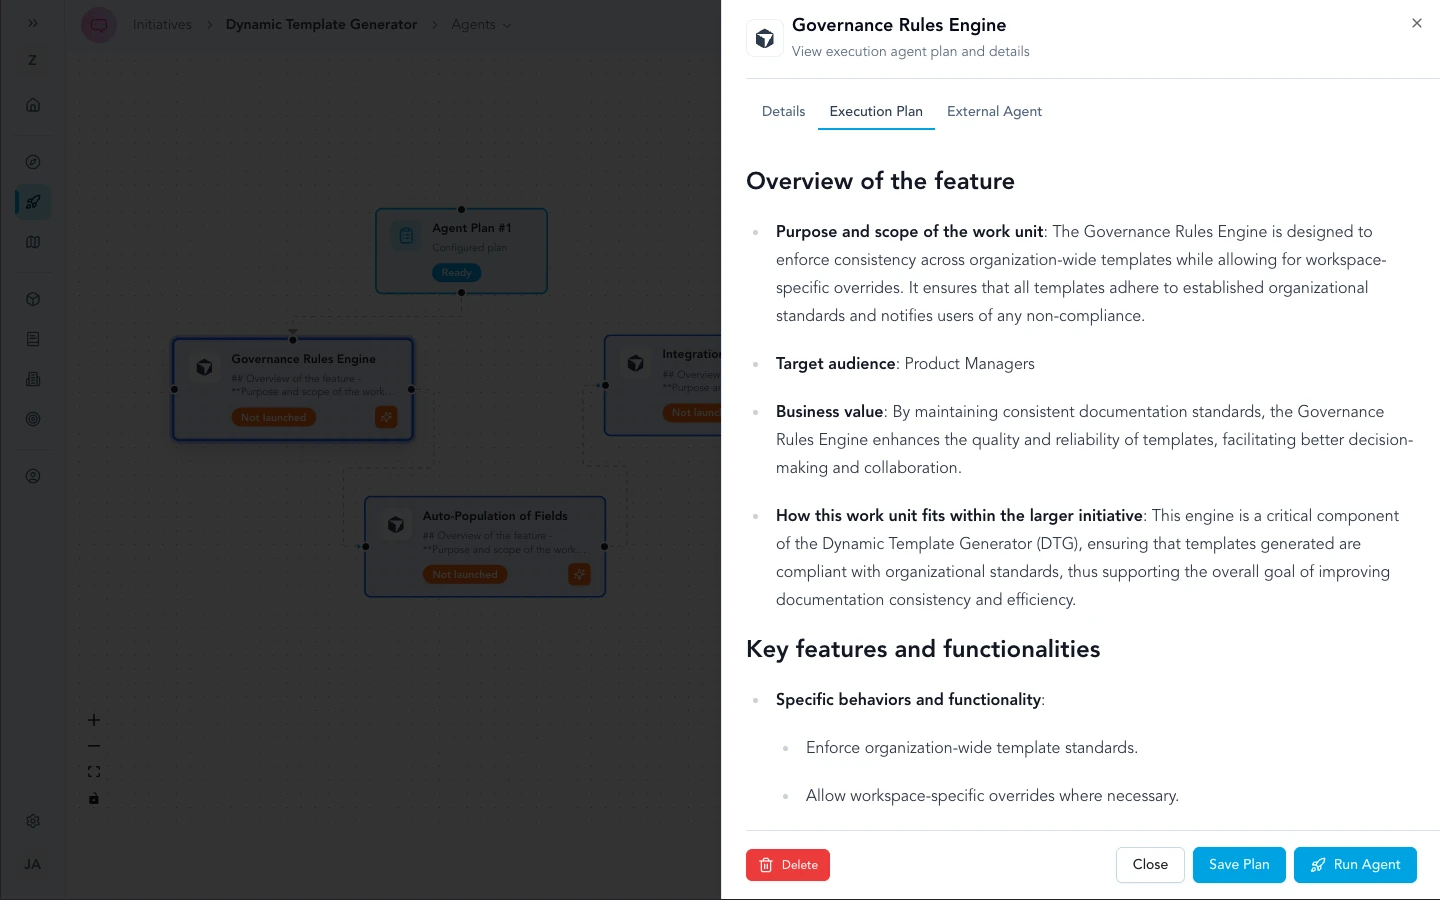Delete the Governance Rules Engine plan
Image resolution: width=1440 pixels, height=900 pixels.
pyautogui.click(x=787, y=864)
